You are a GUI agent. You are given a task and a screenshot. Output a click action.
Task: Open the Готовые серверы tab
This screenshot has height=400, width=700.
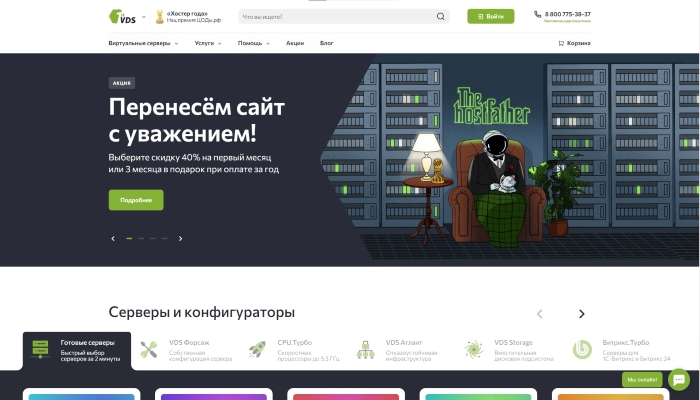click(x=77, y=351)
